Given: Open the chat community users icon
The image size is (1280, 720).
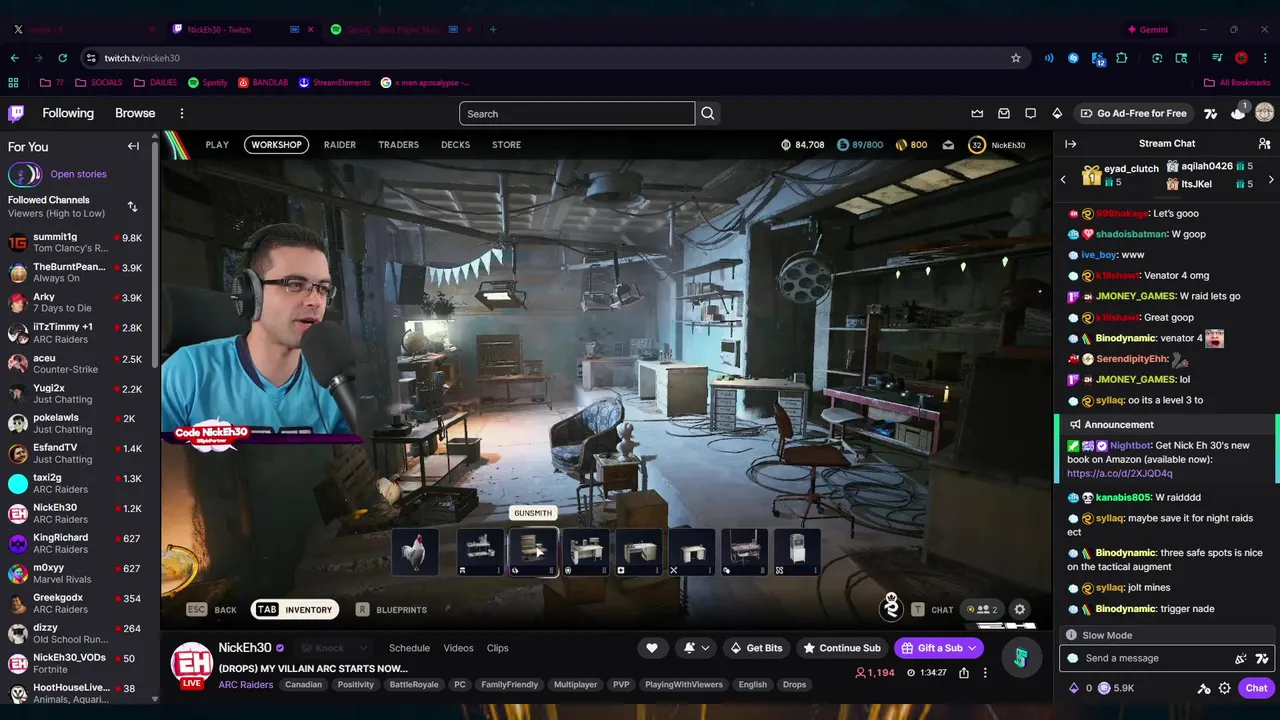Looking at the screenshot, I should click(x=1264, y=144).
